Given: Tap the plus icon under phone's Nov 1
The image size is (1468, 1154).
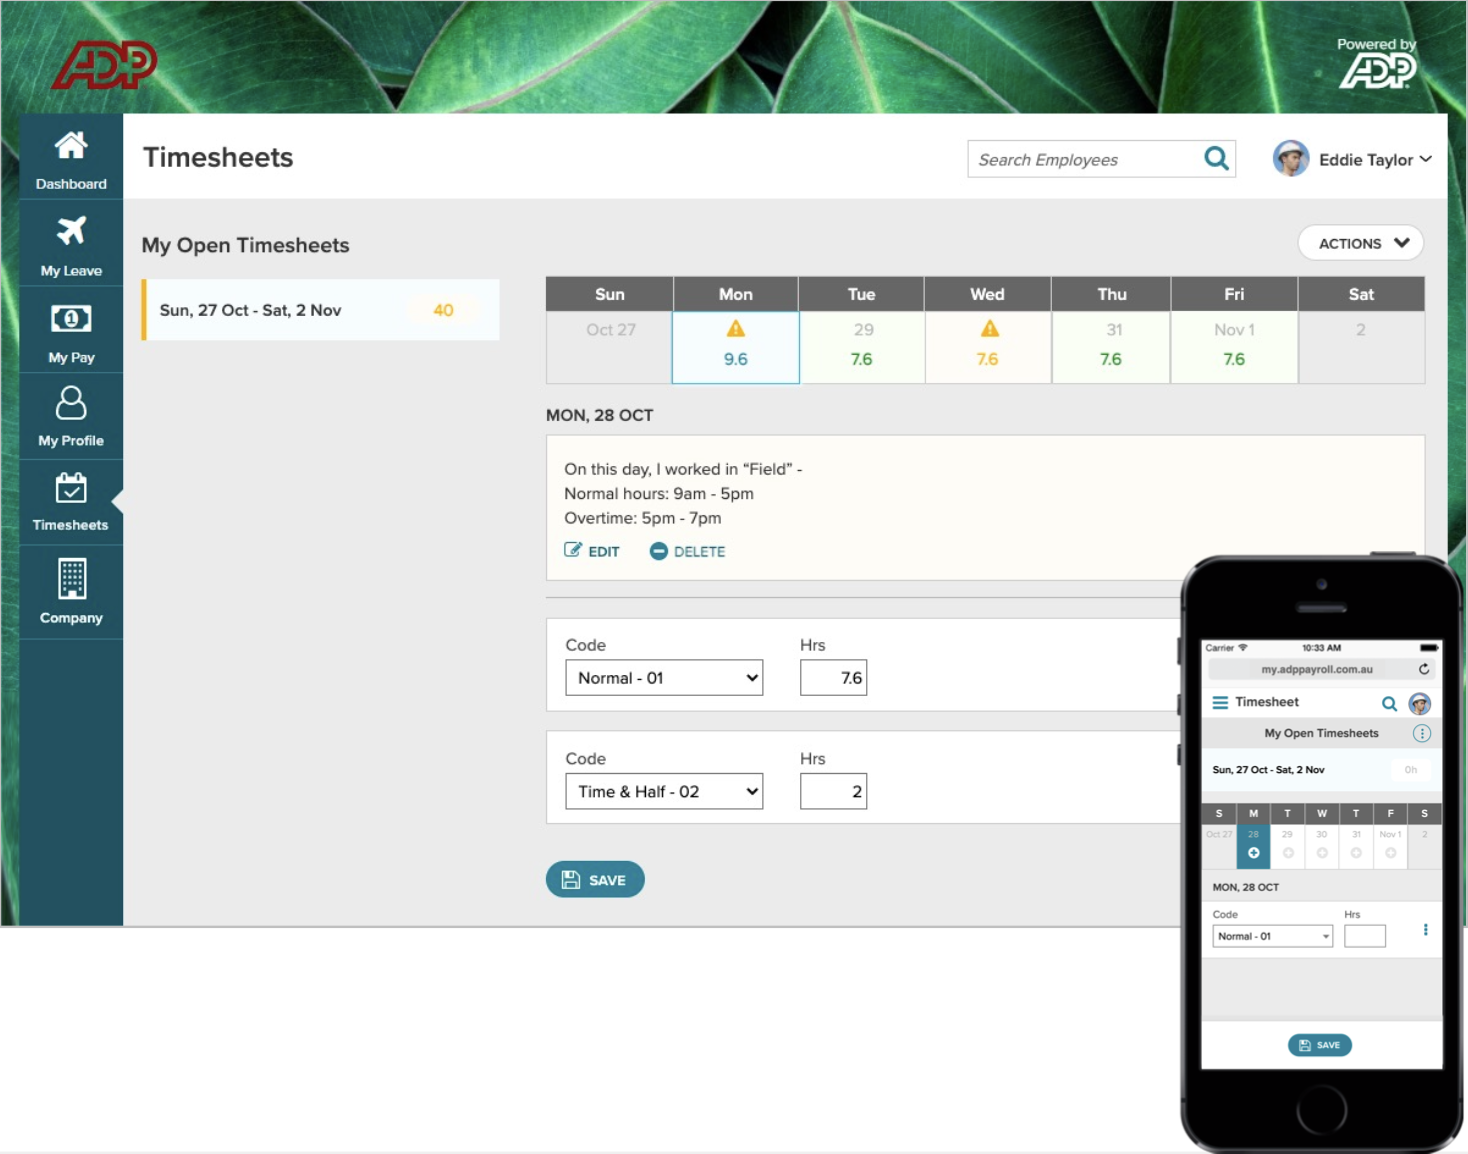Looking at the screenshot, I should pyautogui.click(x=1390, y=853).
